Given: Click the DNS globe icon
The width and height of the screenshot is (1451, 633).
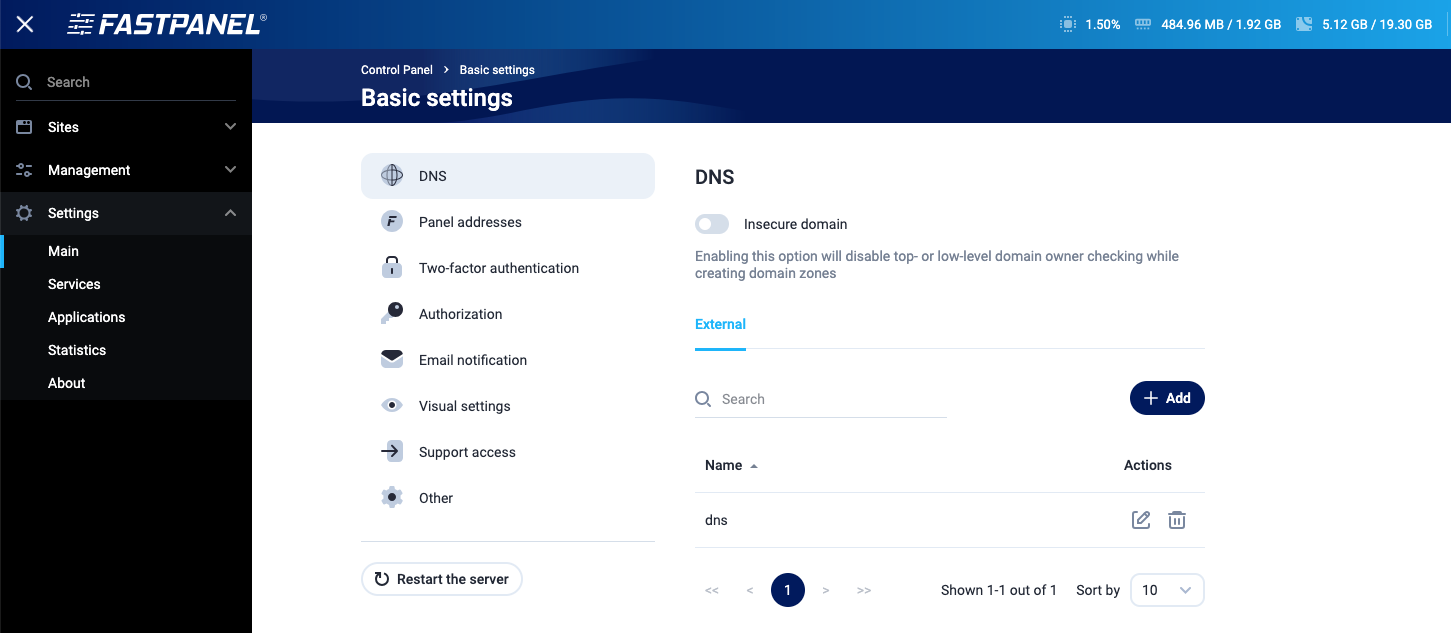Looking at the screenshot, I should [392, 176].
